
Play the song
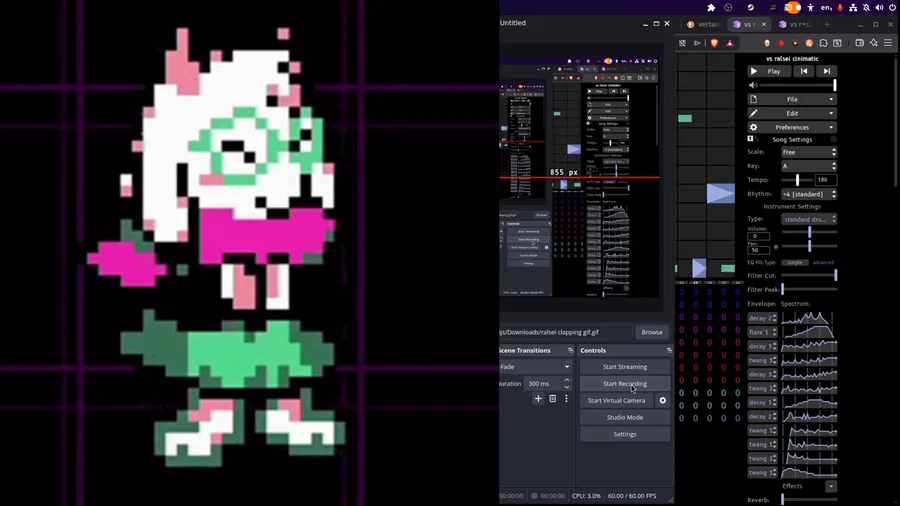[x=769, y=71]
